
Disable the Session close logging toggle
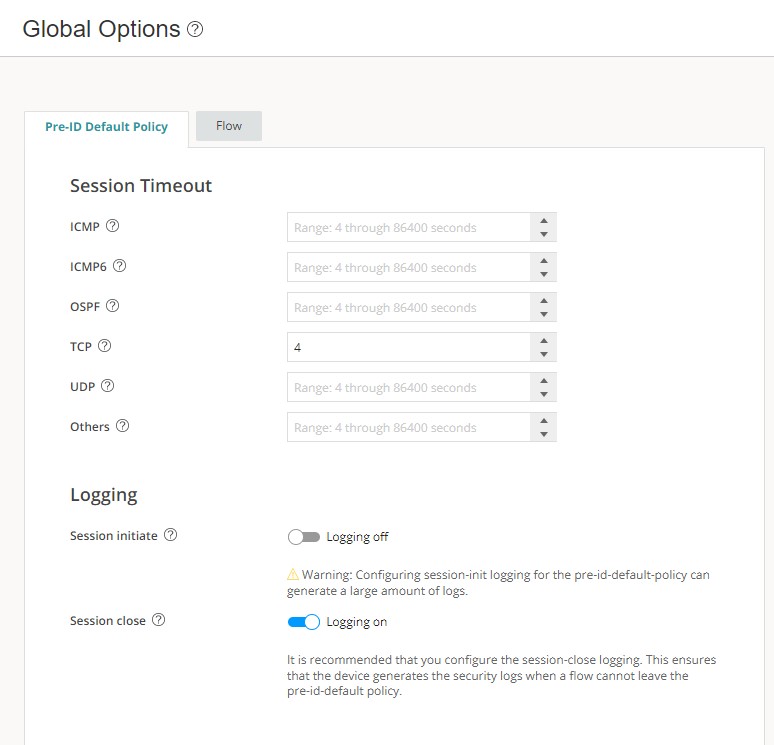tap(303, 622)
